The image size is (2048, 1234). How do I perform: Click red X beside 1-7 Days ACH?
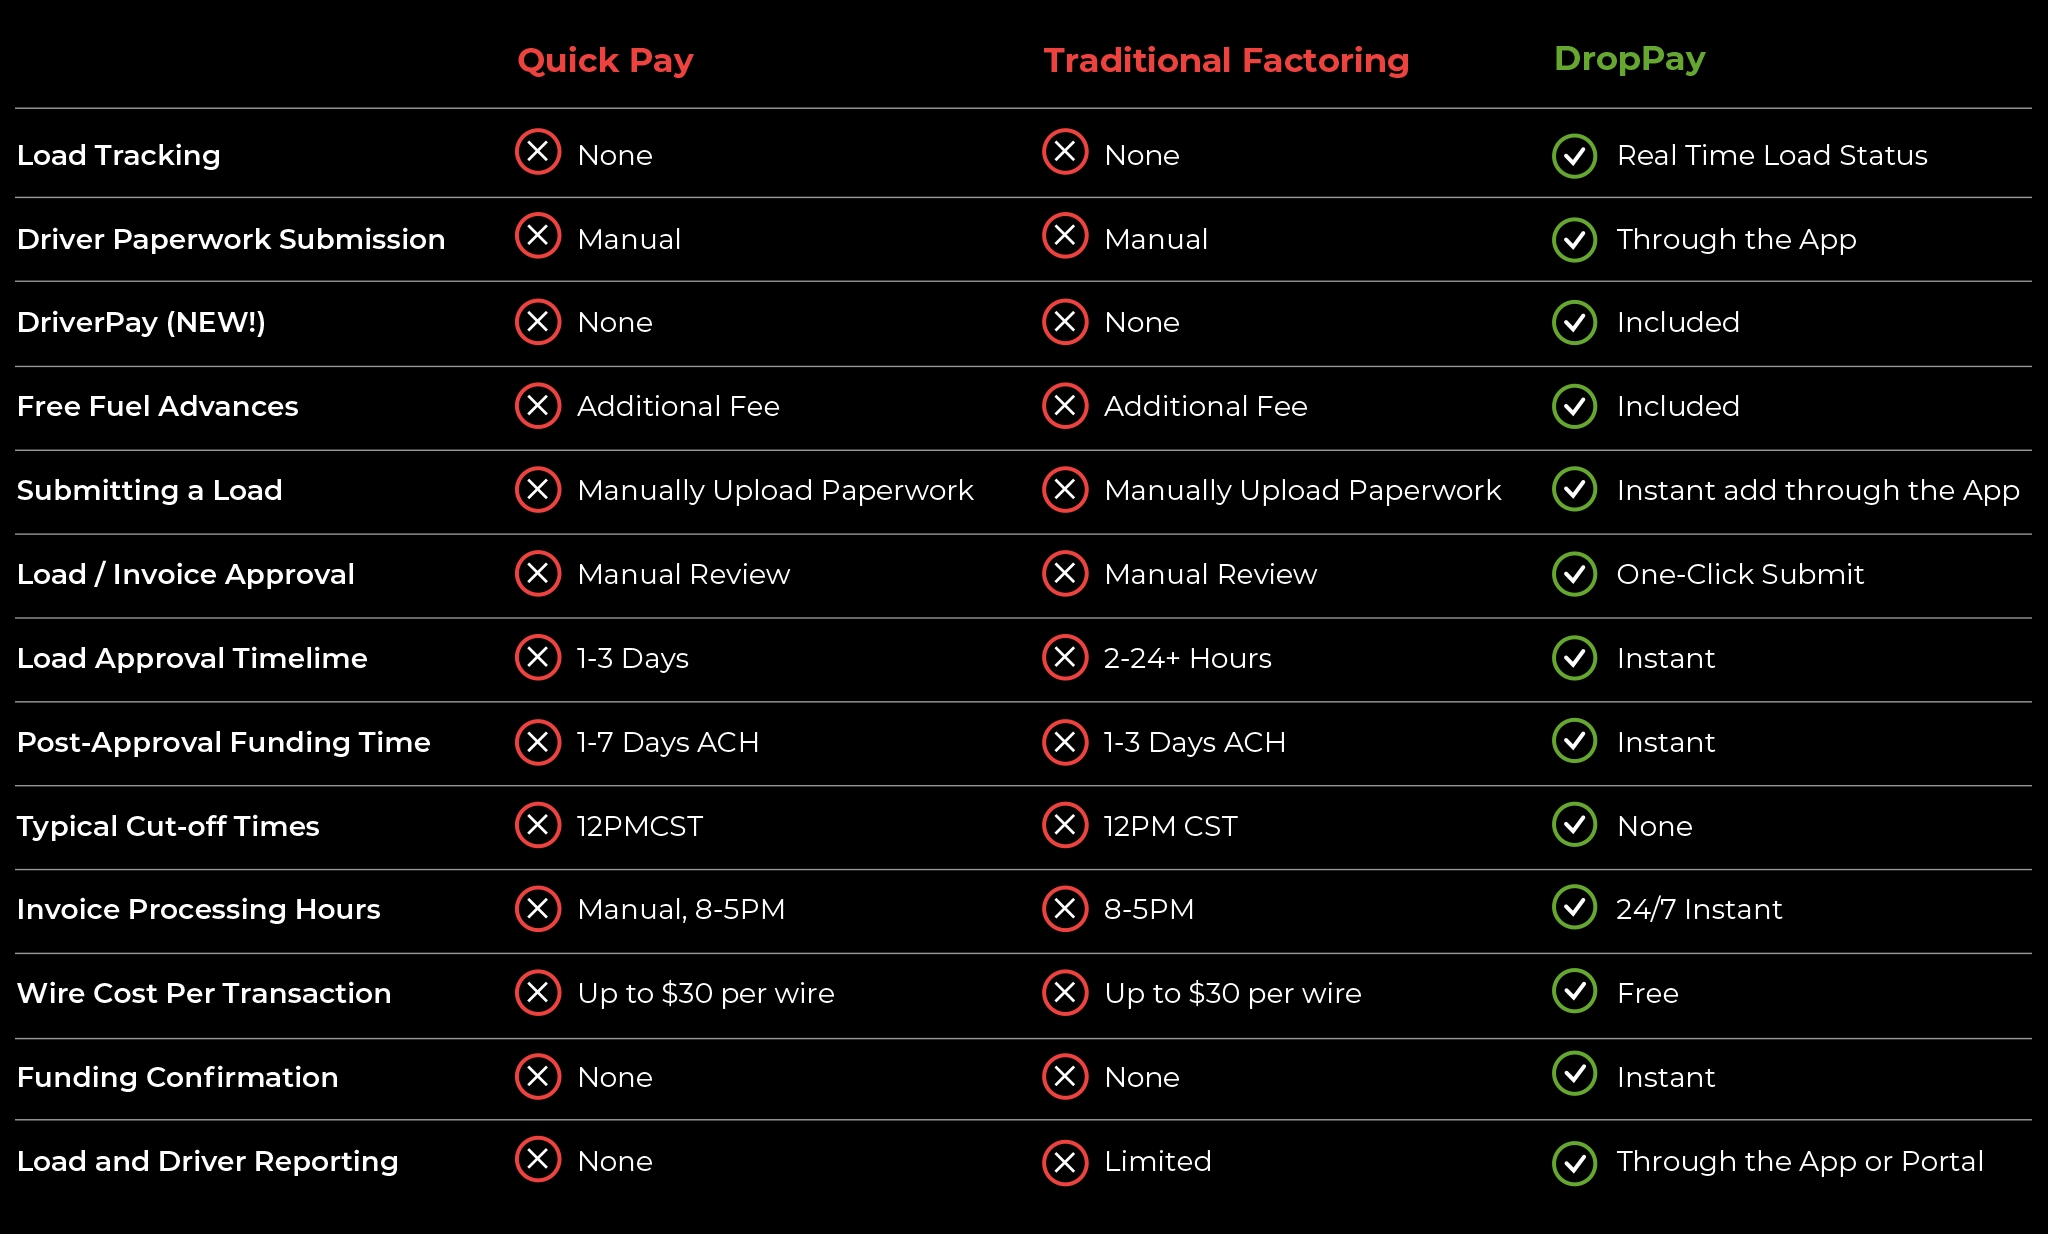coord(538,742)
